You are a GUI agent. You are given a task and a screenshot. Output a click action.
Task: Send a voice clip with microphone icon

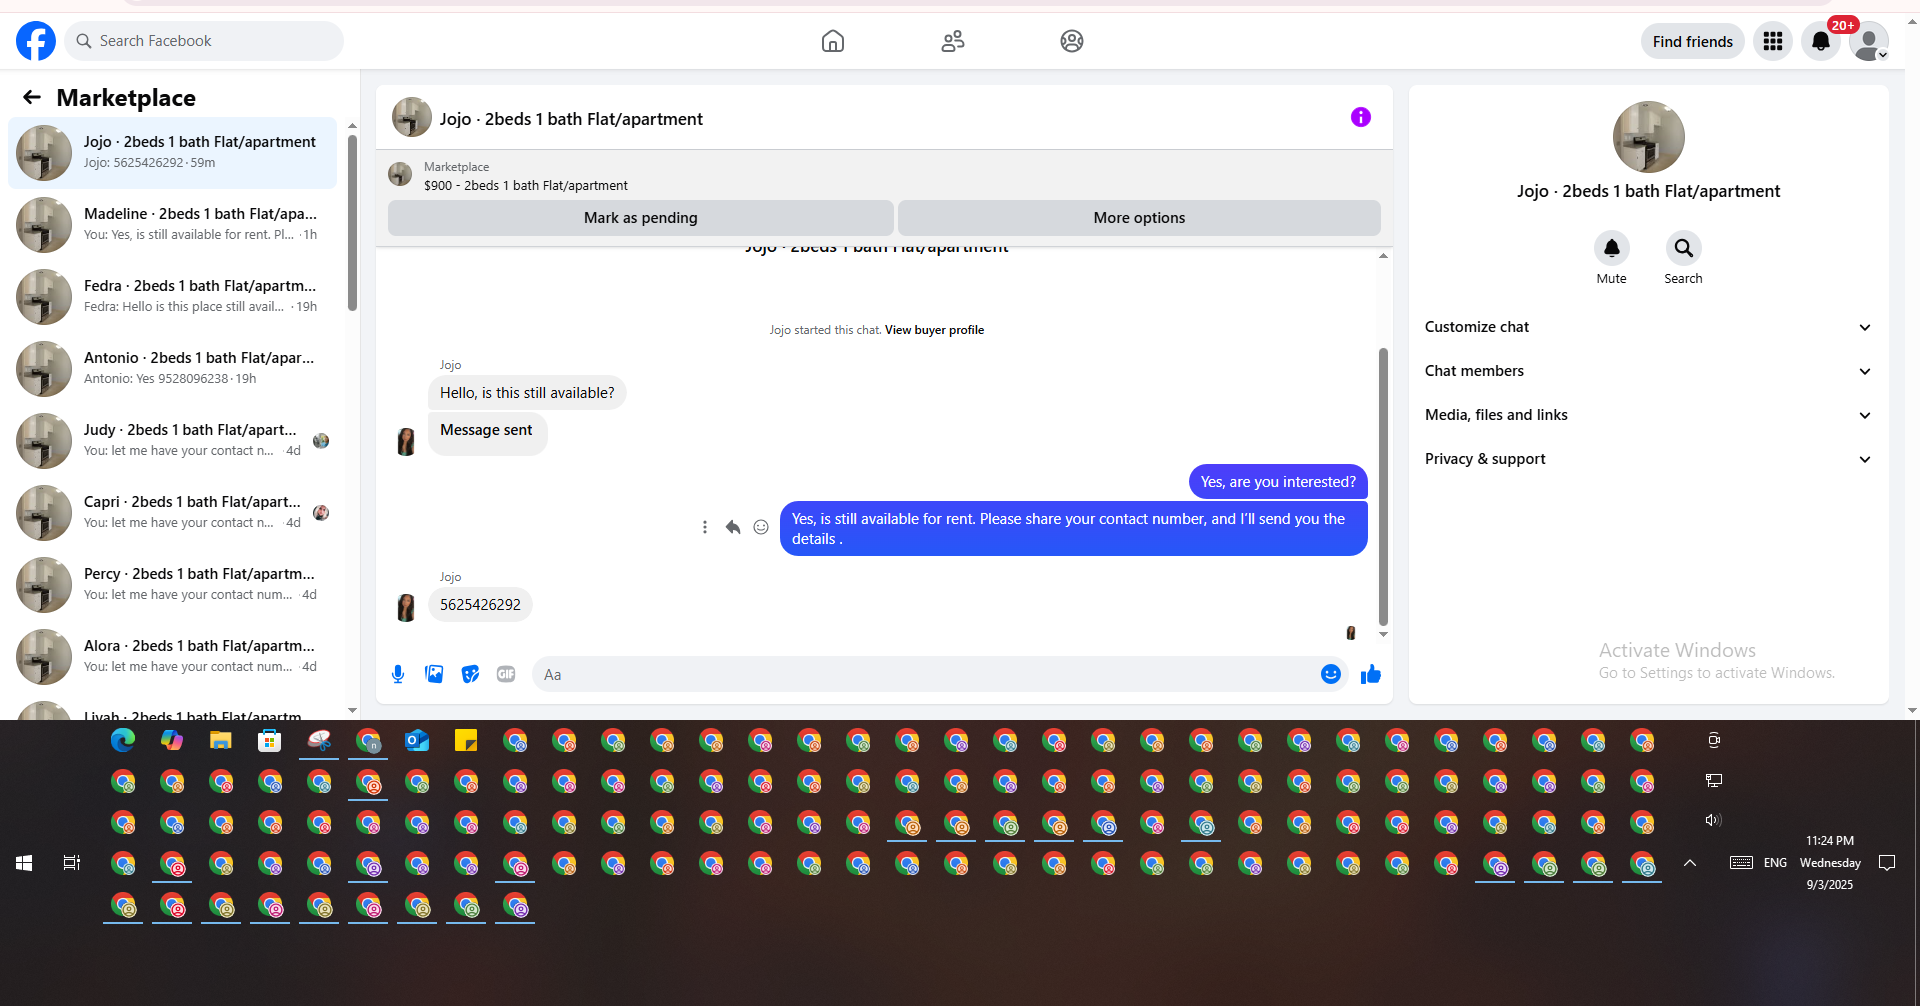pyautogui.click(x=398, y=674)
